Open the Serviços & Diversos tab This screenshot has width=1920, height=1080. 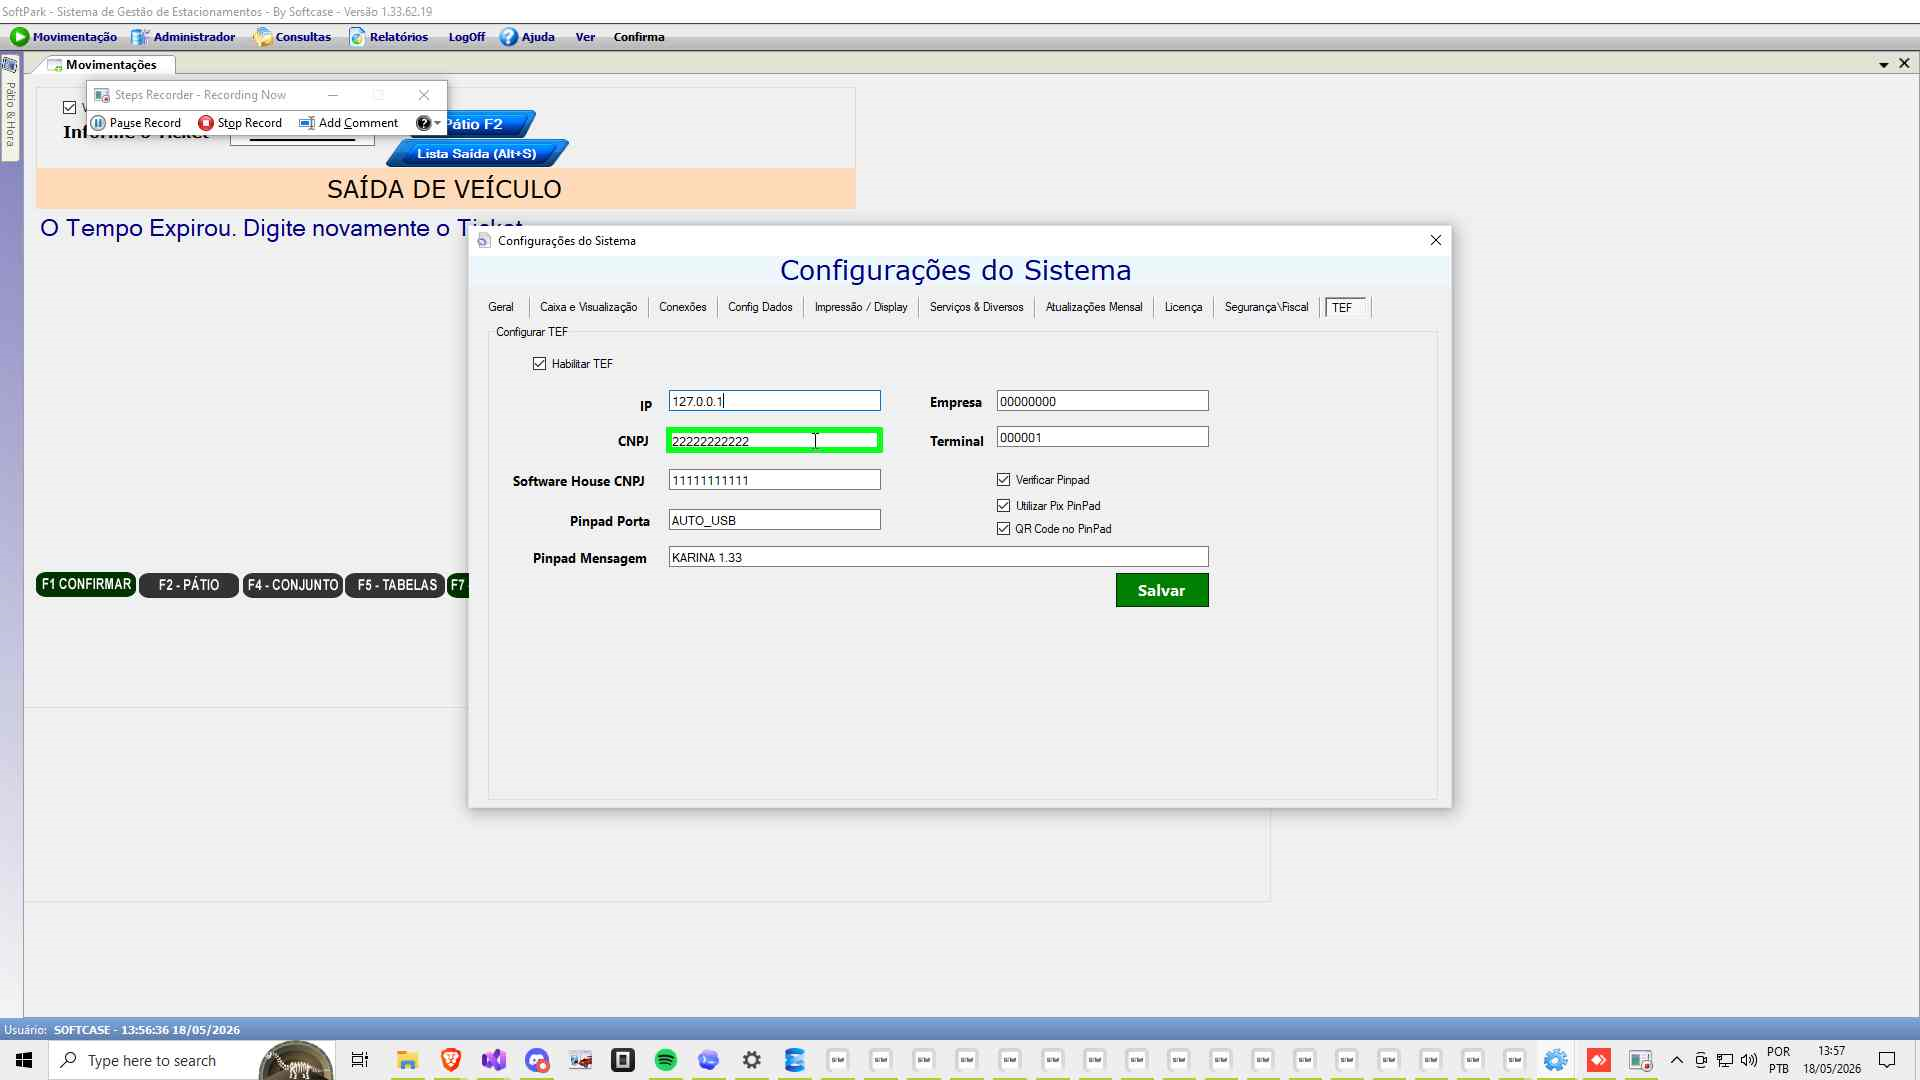pyautogui.click(x=977, y=307)
